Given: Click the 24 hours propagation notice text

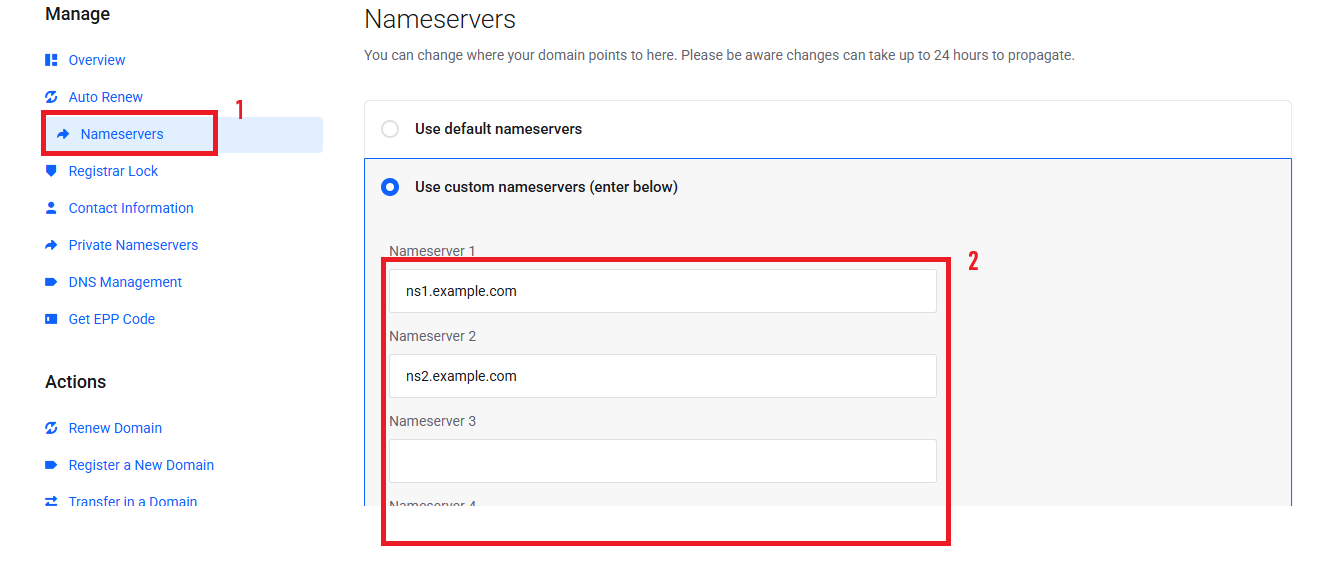Looking at the screenshot, I should [719, 55].
